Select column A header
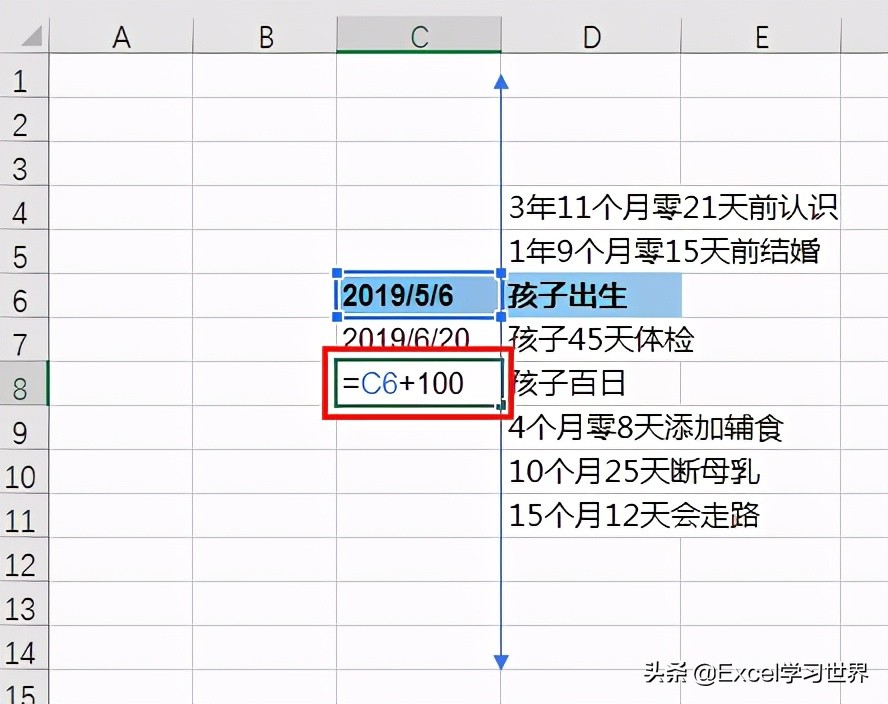Screen dimensions: 888x704 [x=121, y=35]
